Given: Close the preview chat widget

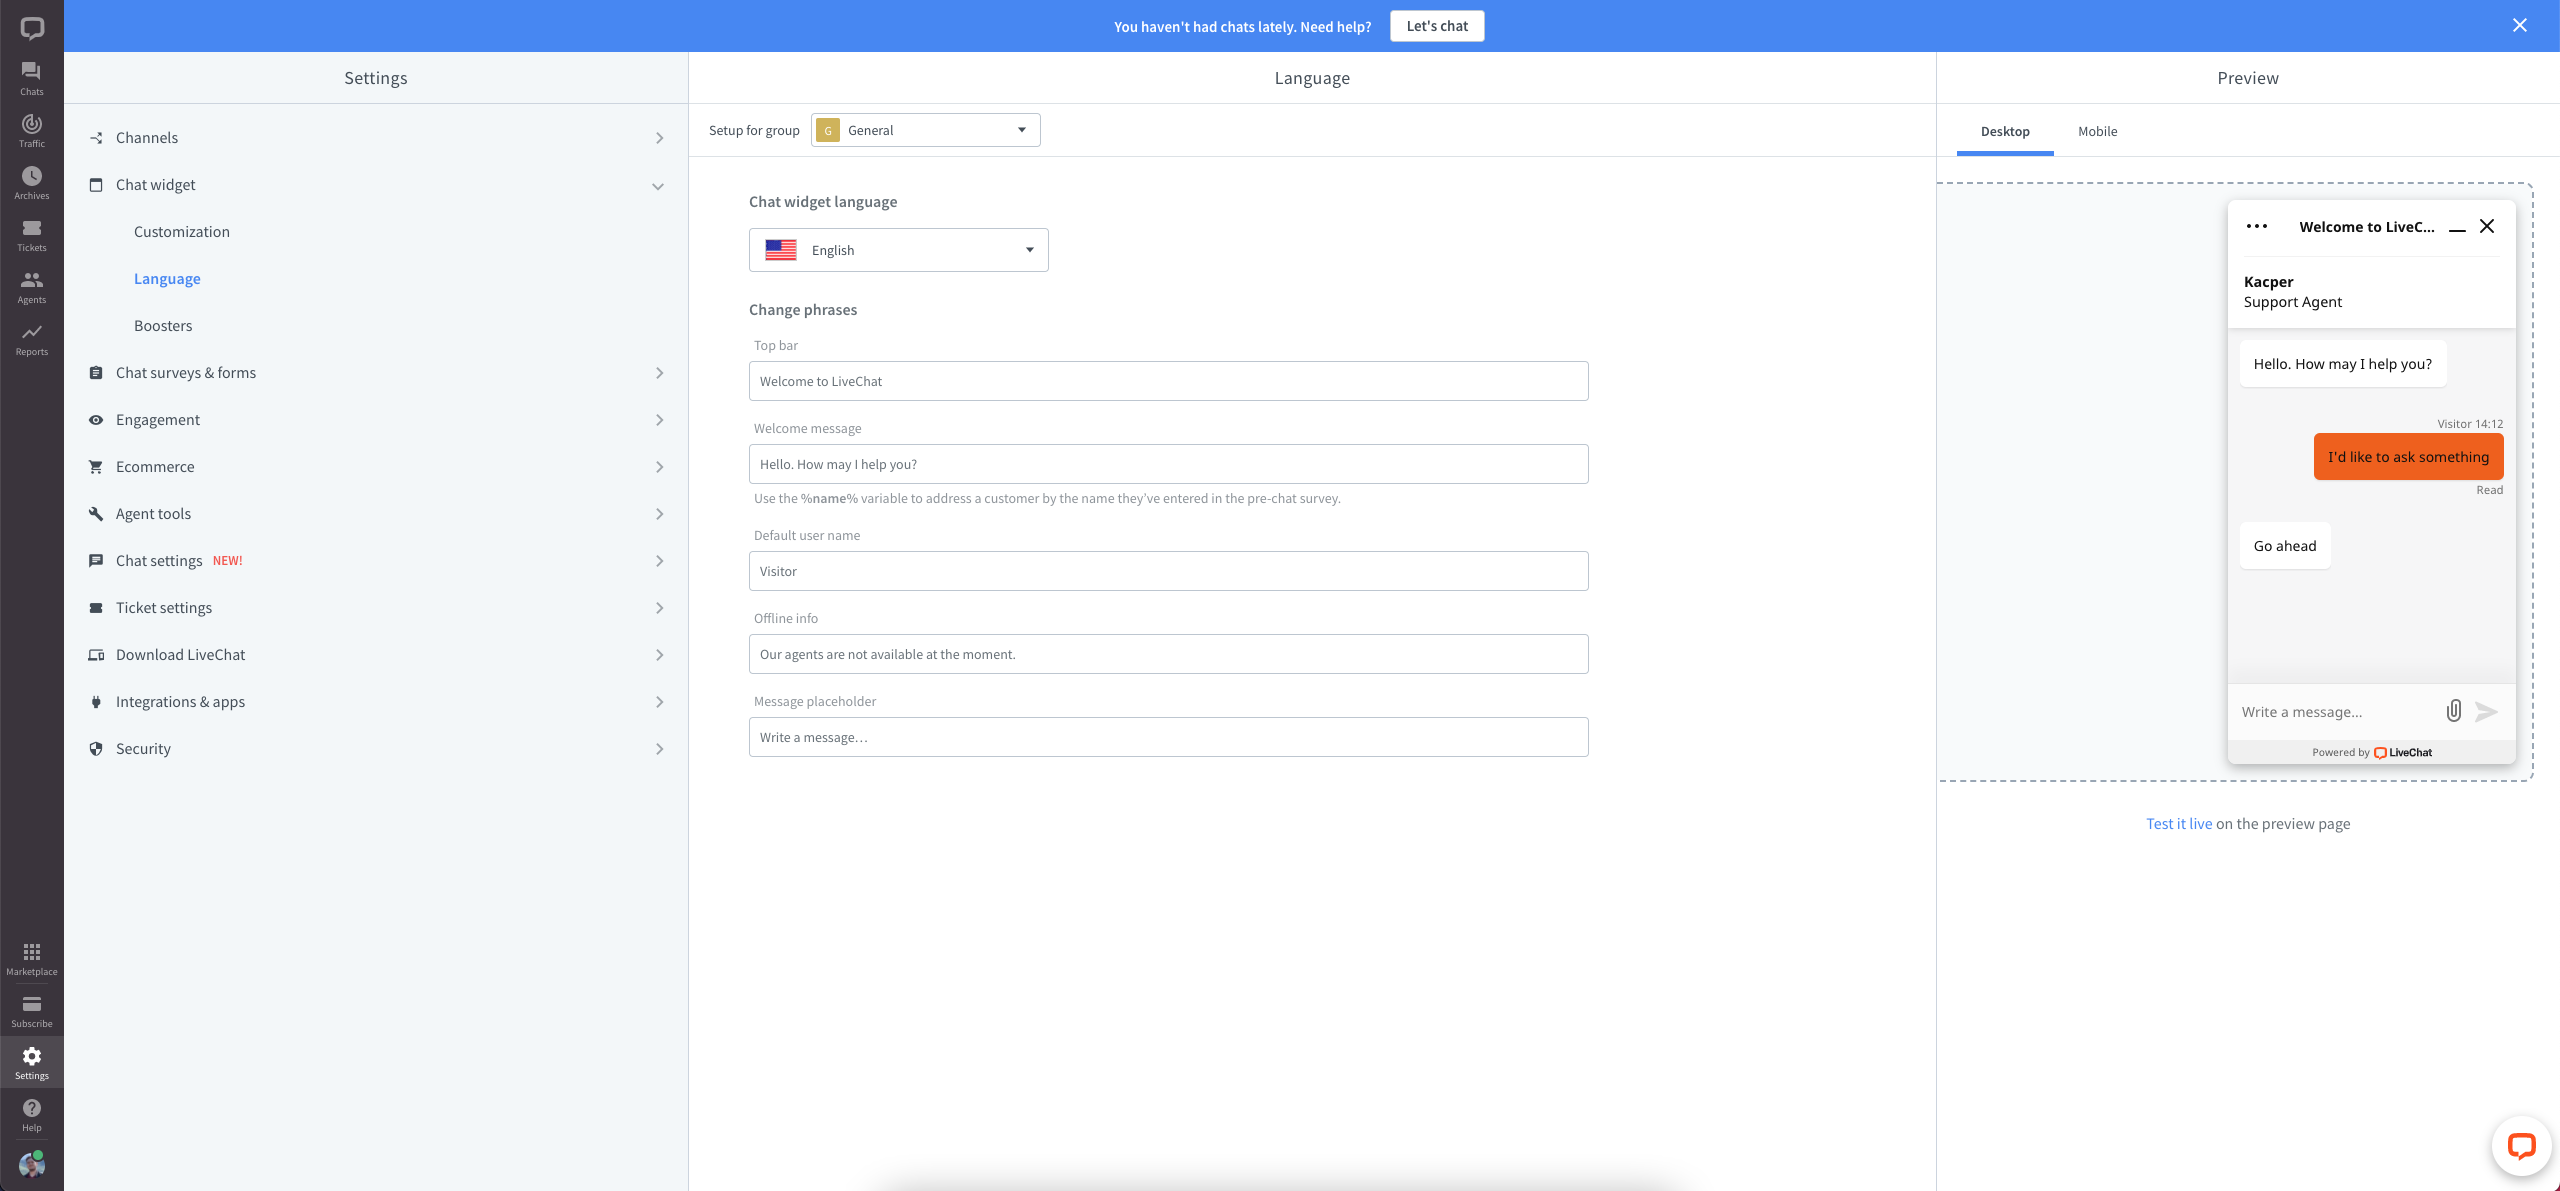Looking at the screenshot, I should (x=2487, y=226).
